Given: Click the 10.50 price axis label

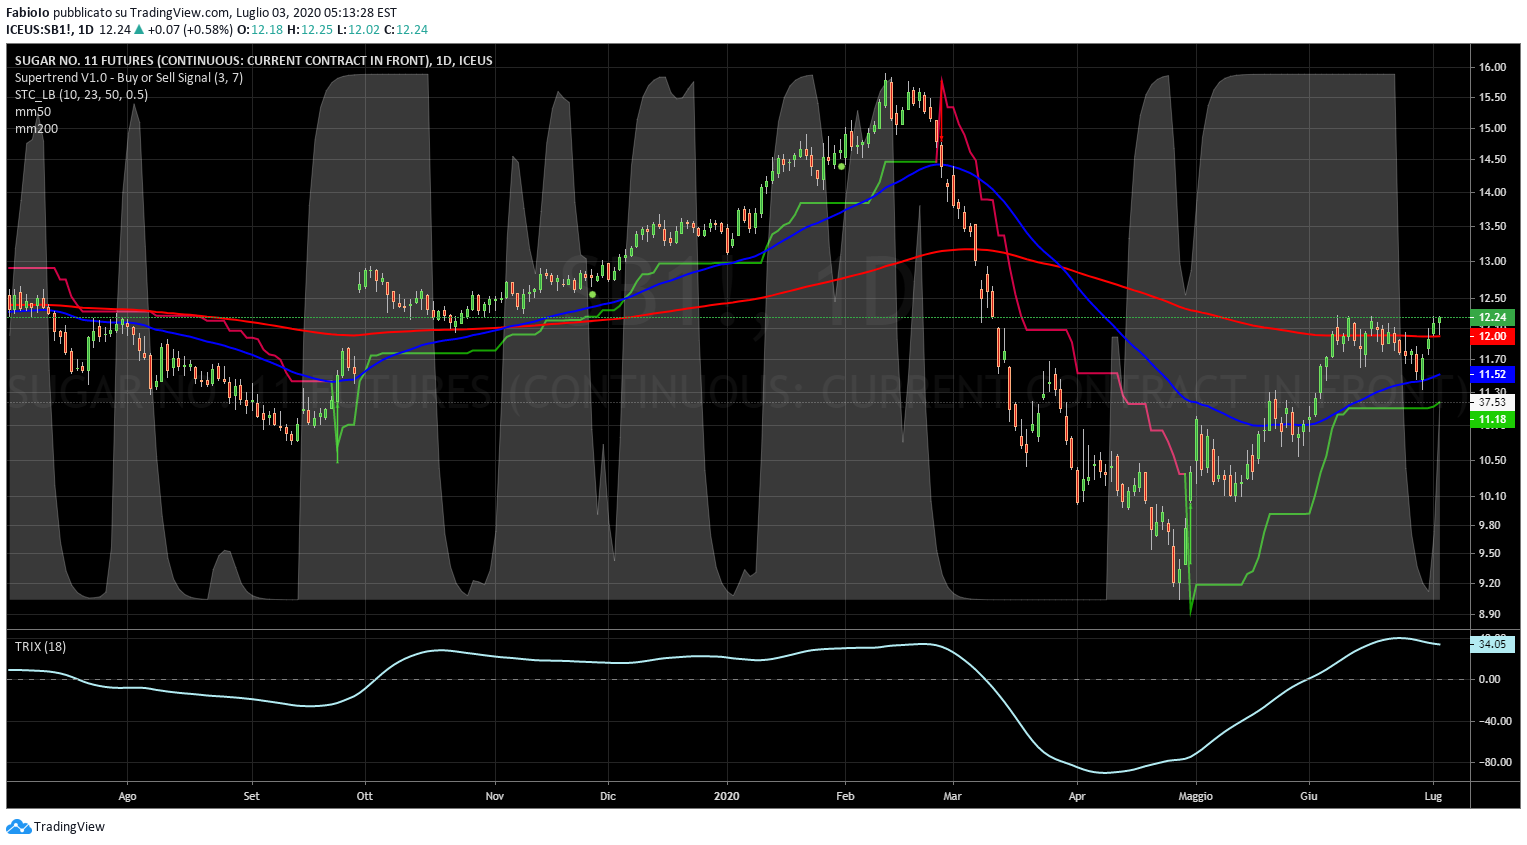Looking at the screenshot, I should click(1492, 461).
